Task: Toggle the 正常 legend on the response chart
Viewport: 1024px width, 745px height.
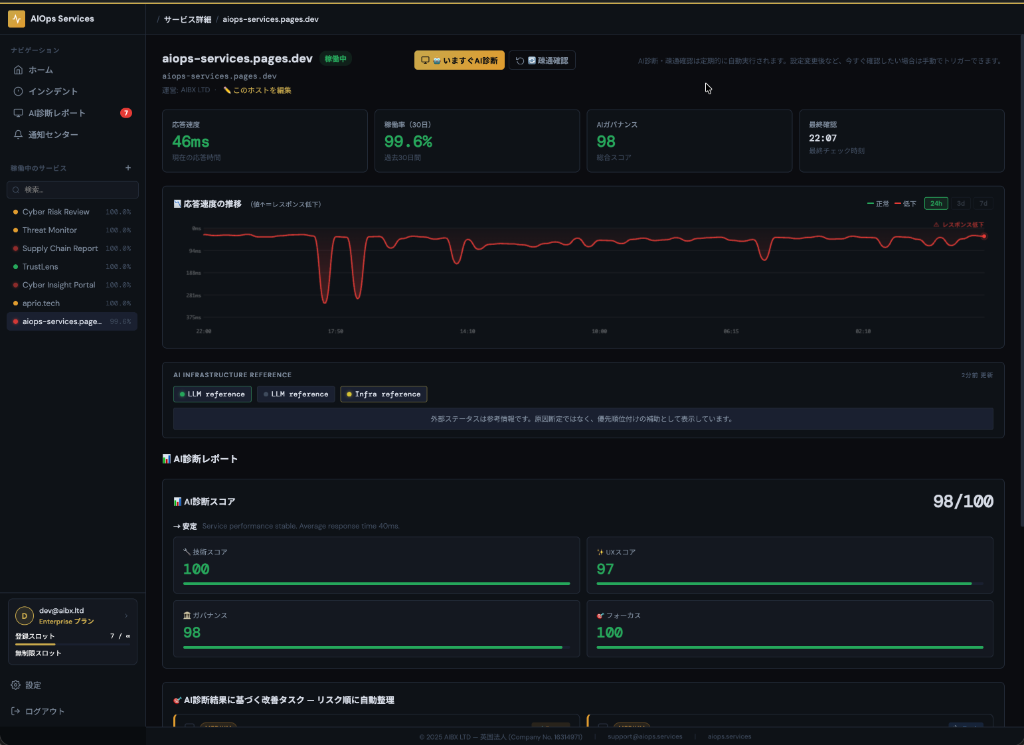Action: [877, 203]
